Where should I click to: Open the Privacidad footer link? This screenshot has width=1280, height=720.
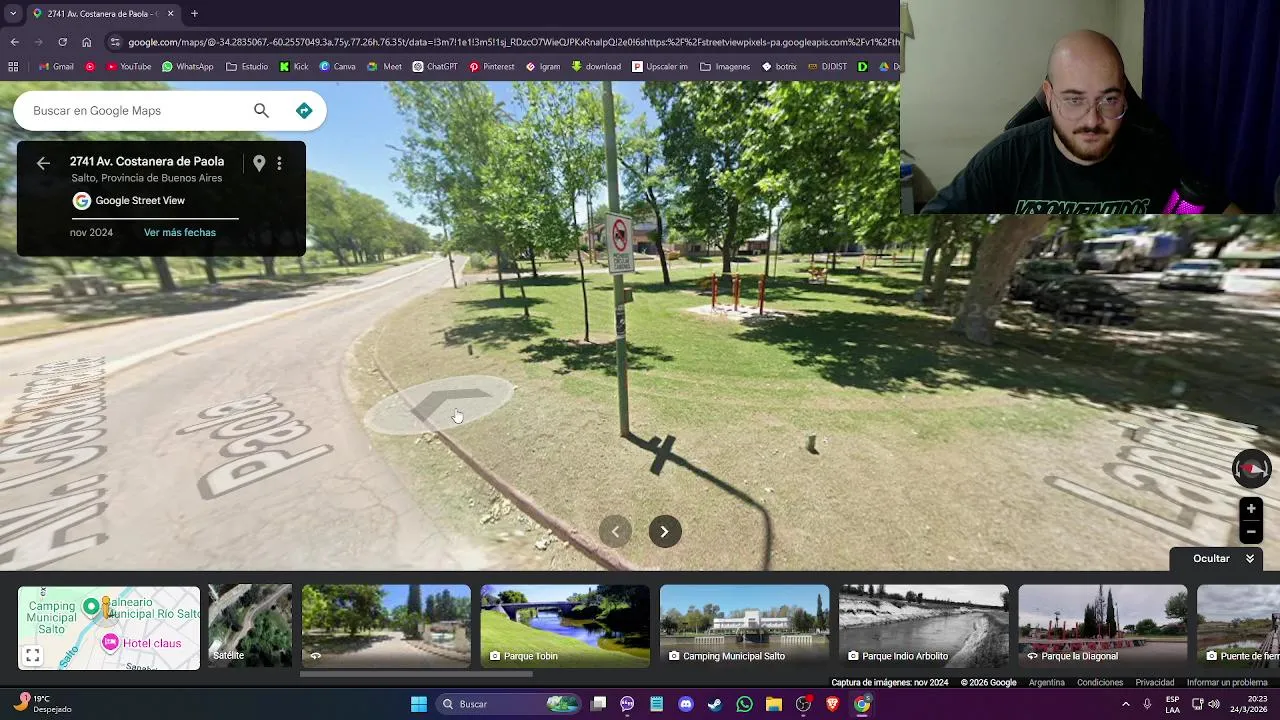click(1155, 683)
